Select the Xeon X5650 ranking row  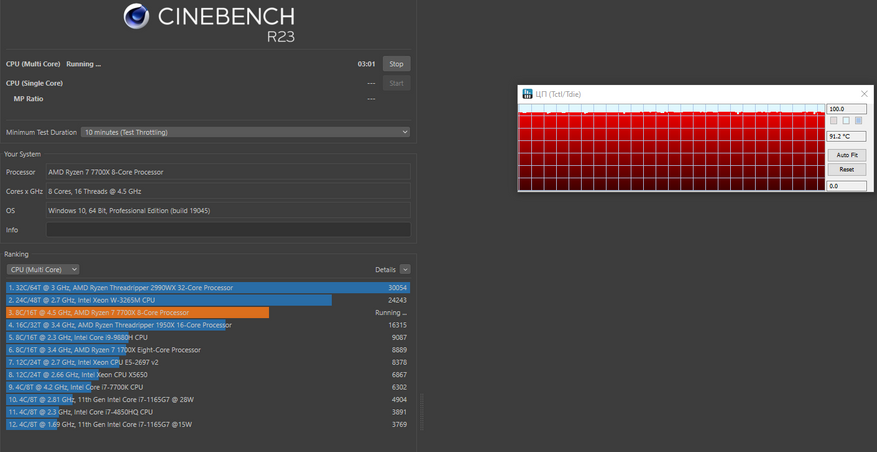pos(208,375)
